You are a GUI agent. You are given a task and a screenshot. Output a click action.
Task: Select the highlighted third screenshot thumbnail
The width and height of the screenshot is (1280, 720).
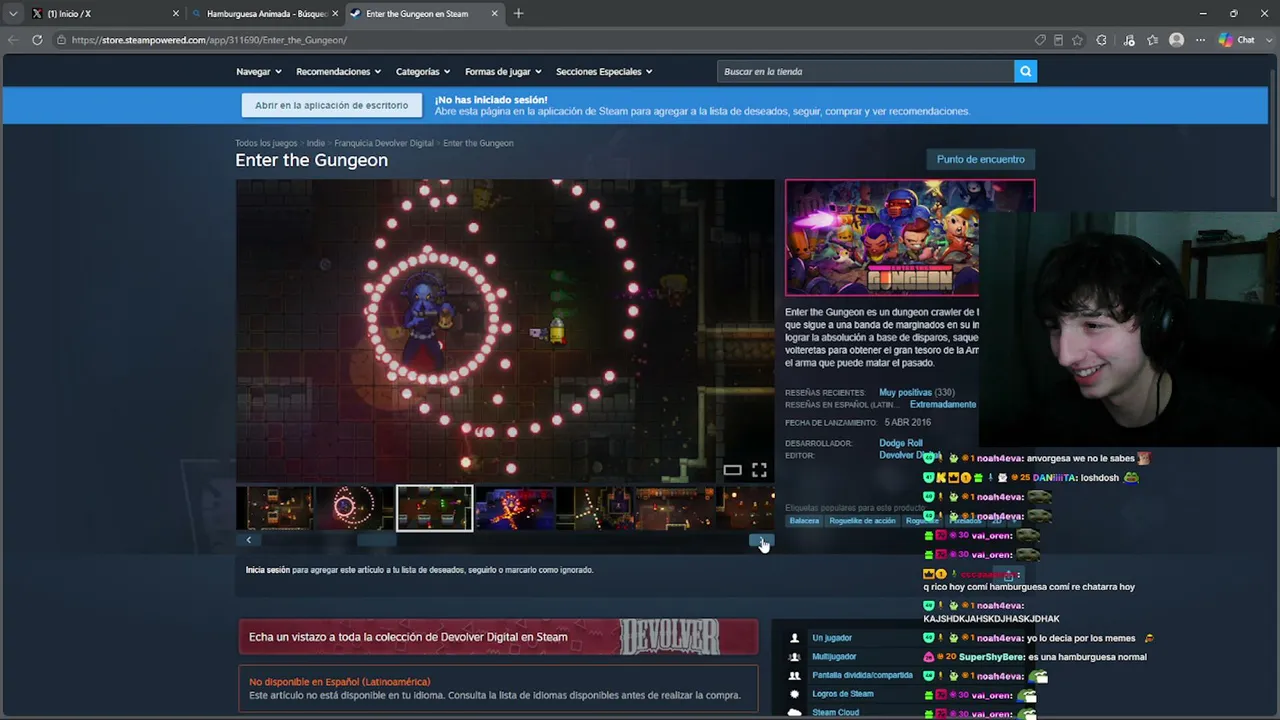click(435, 508)
